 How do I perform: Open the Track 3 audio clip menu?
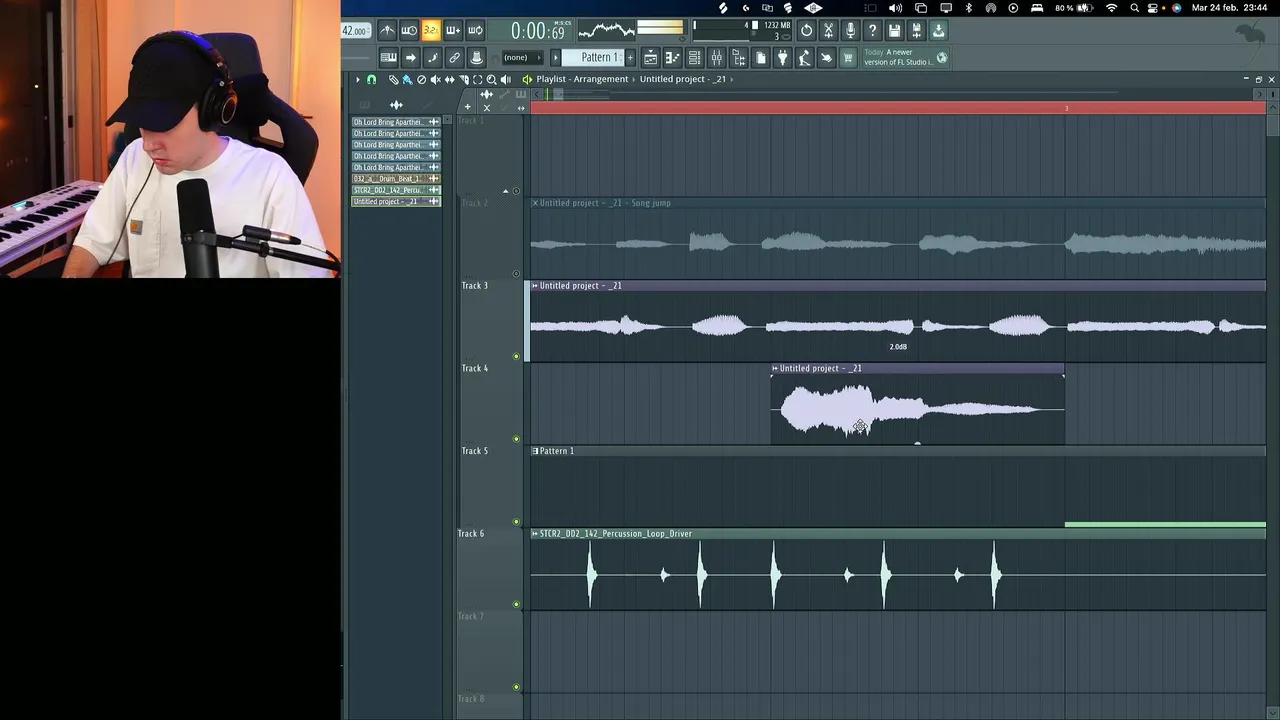click(x=535, y=286)
